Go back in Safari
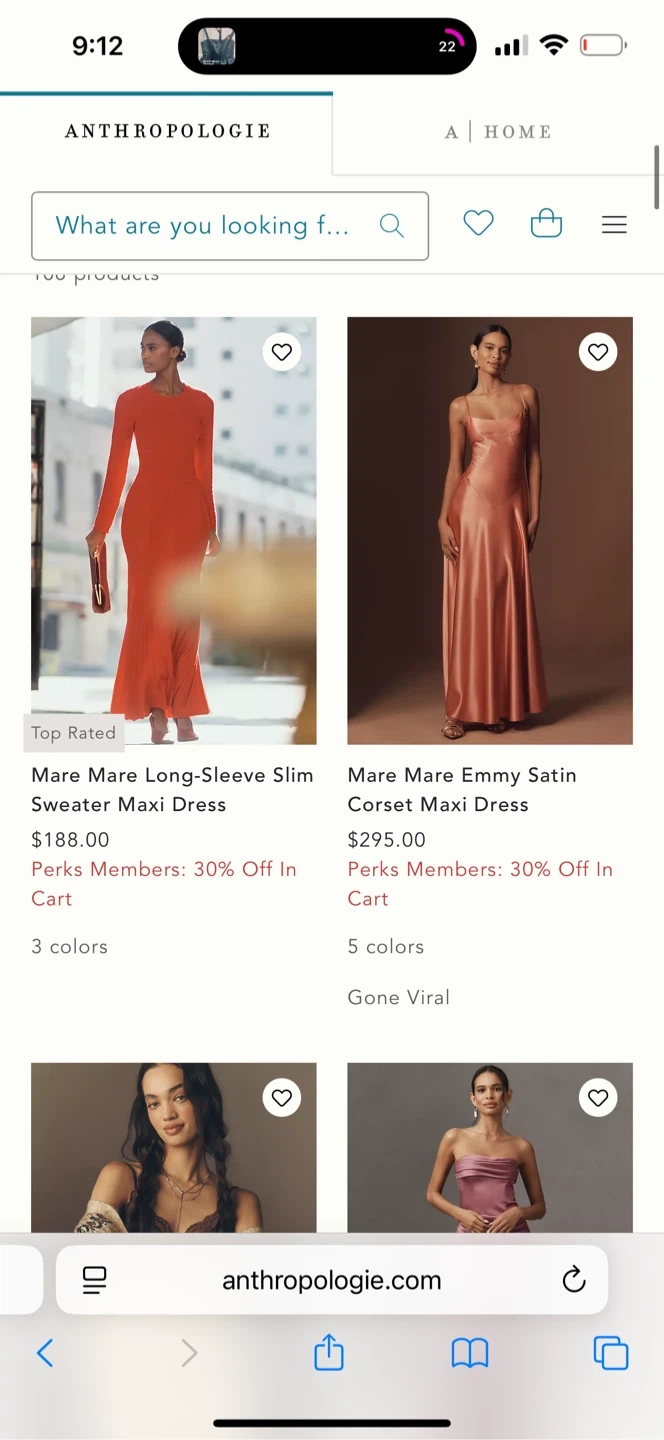 [44, 1354]
